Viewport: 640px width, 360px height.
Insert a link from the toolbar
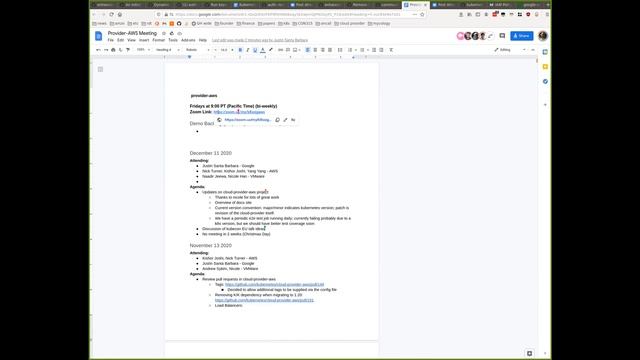(x=280, y=50)
